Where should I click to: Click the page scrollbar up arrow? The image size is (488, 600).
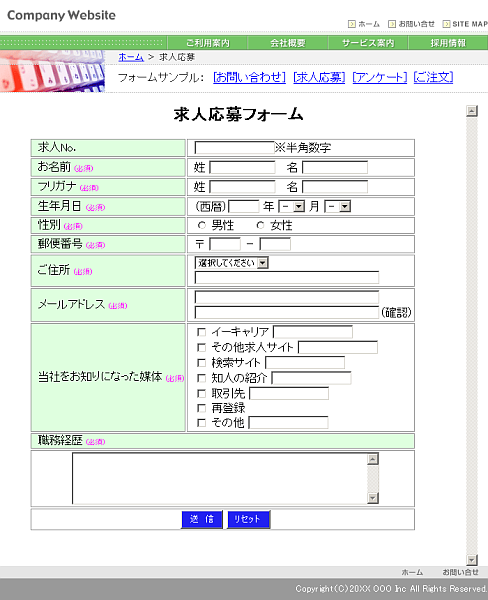(x=472, y=111)
